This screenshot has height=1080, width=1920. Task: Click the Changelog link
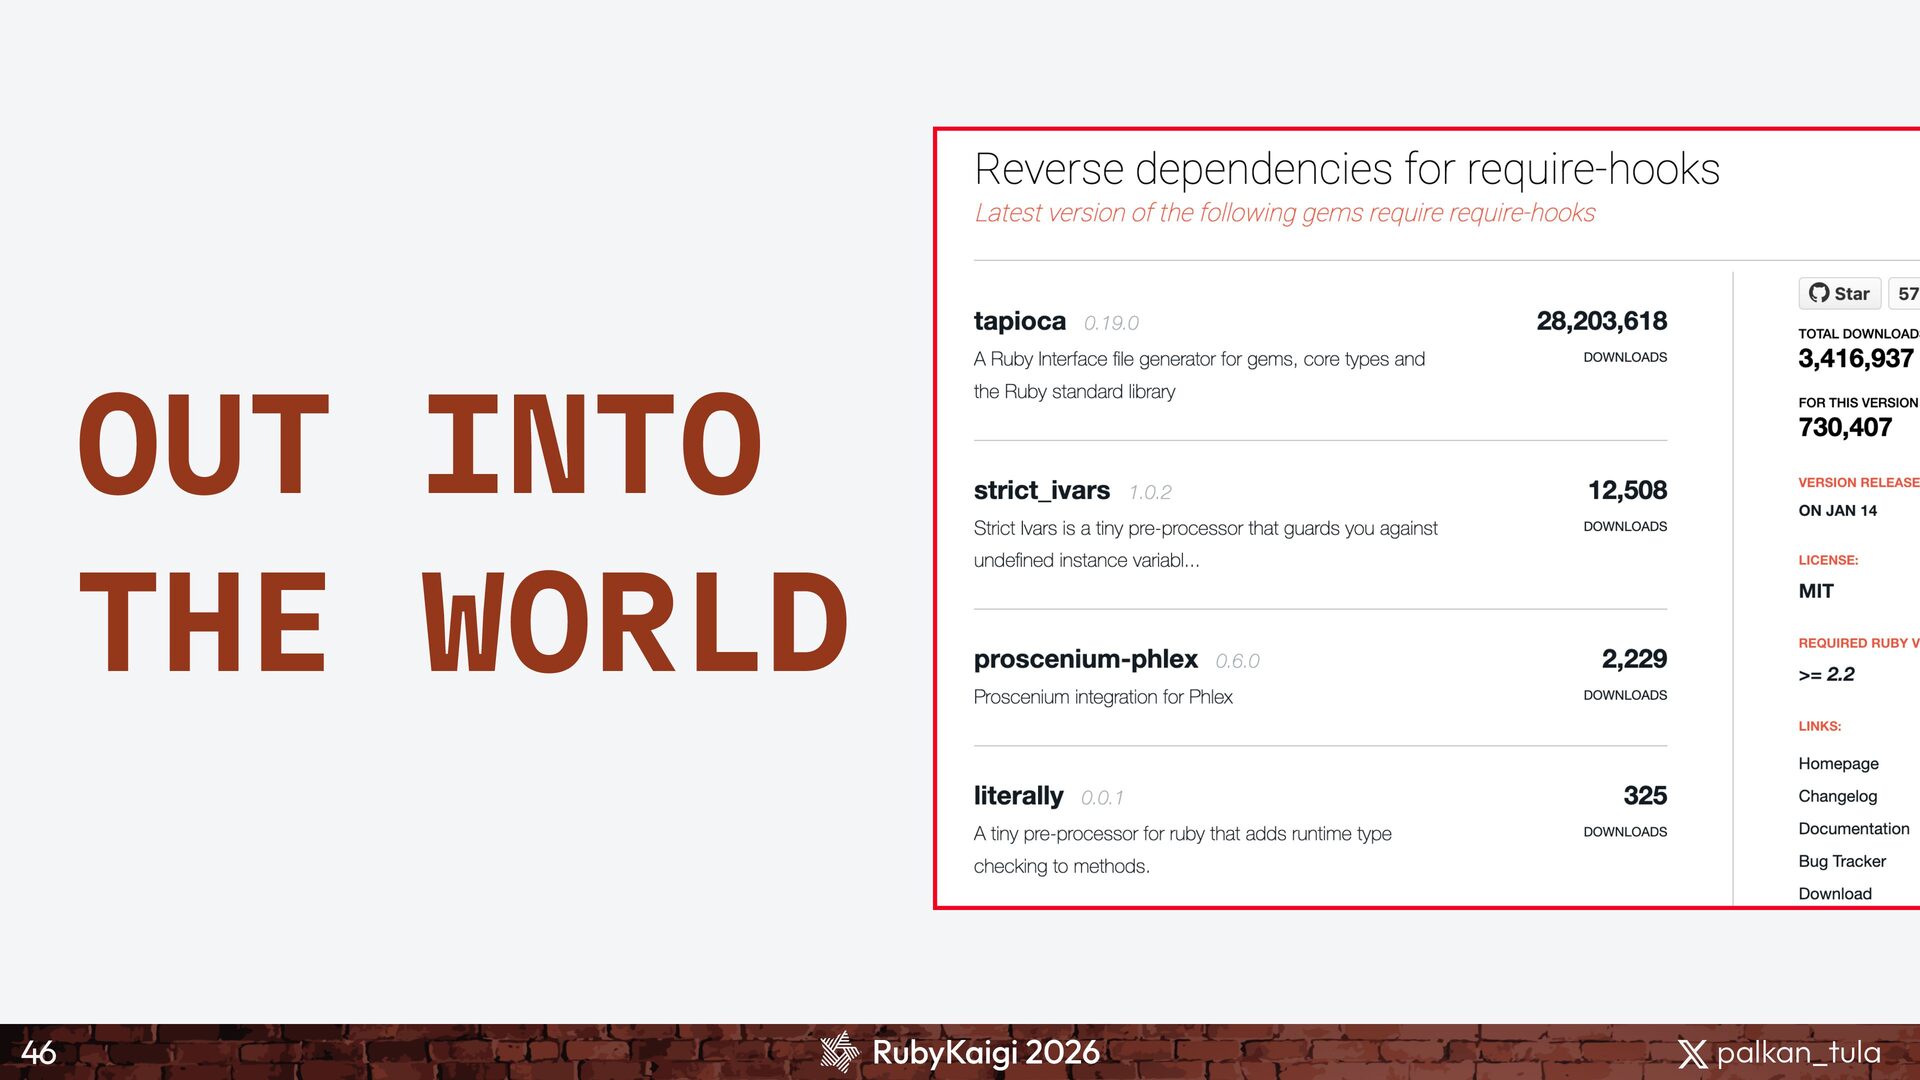click(1837, 796)
